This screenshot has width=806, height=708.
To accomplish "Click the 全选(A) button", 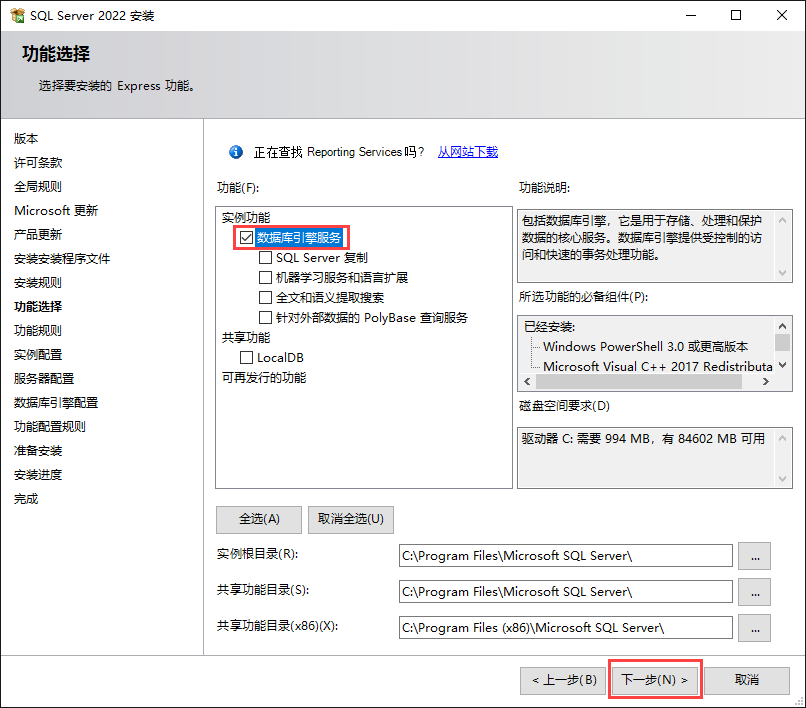I will coord(258,520).
